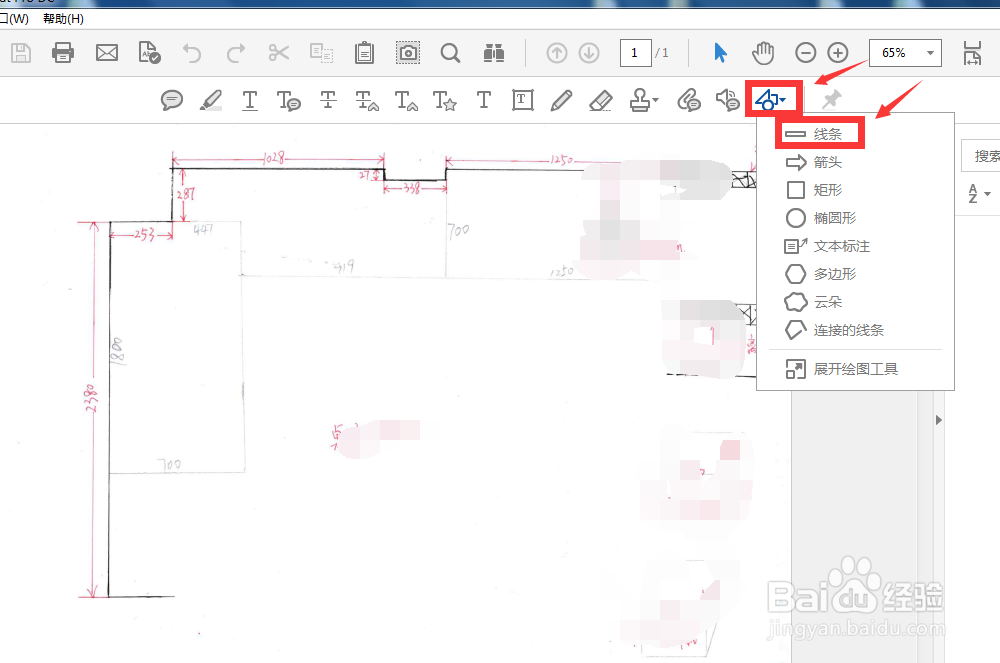
Task: Select the text box tool
Action: click(522, 100)
